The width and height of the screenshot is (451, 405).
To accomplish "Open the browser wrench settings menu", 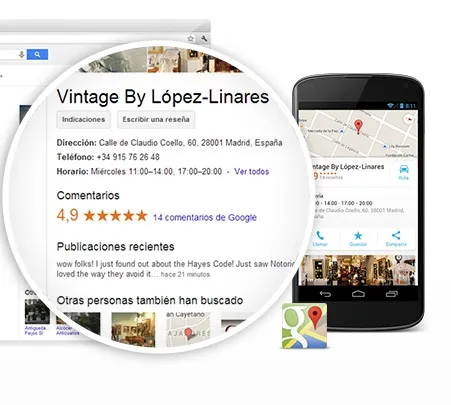I will coord(204,39).
